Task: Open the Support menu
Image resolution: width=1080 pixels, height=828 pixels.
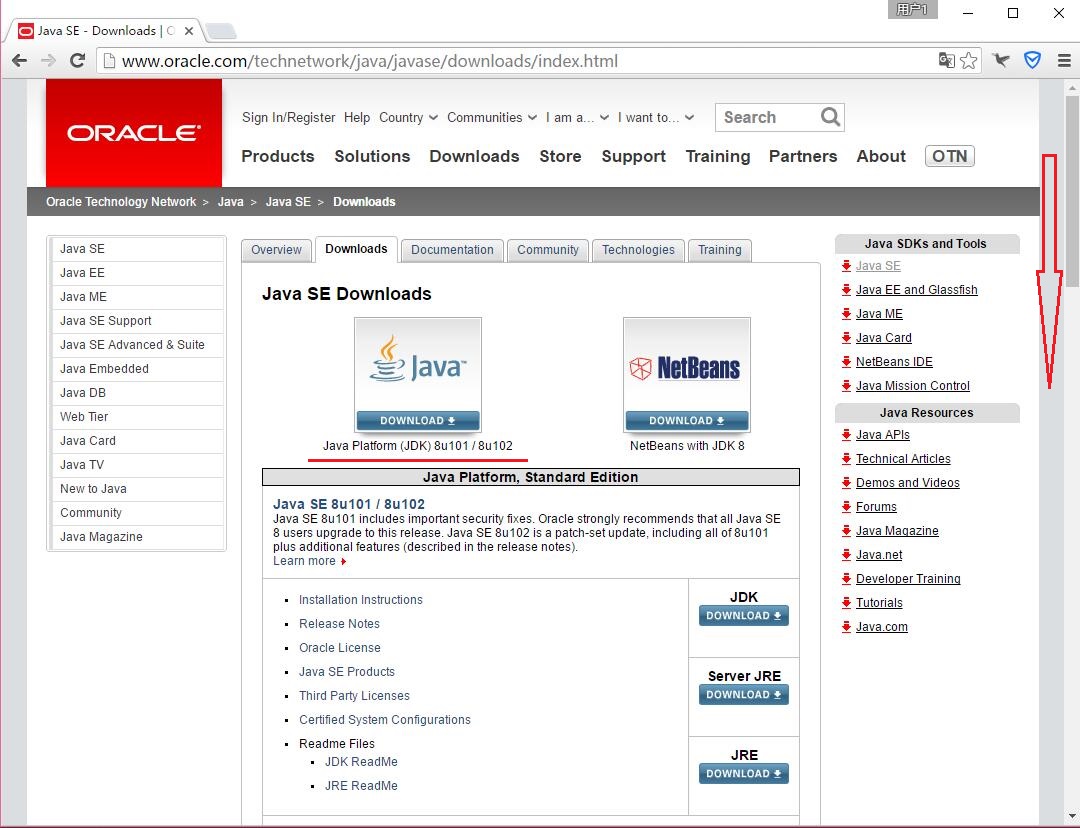Action: tap(633, 156)
